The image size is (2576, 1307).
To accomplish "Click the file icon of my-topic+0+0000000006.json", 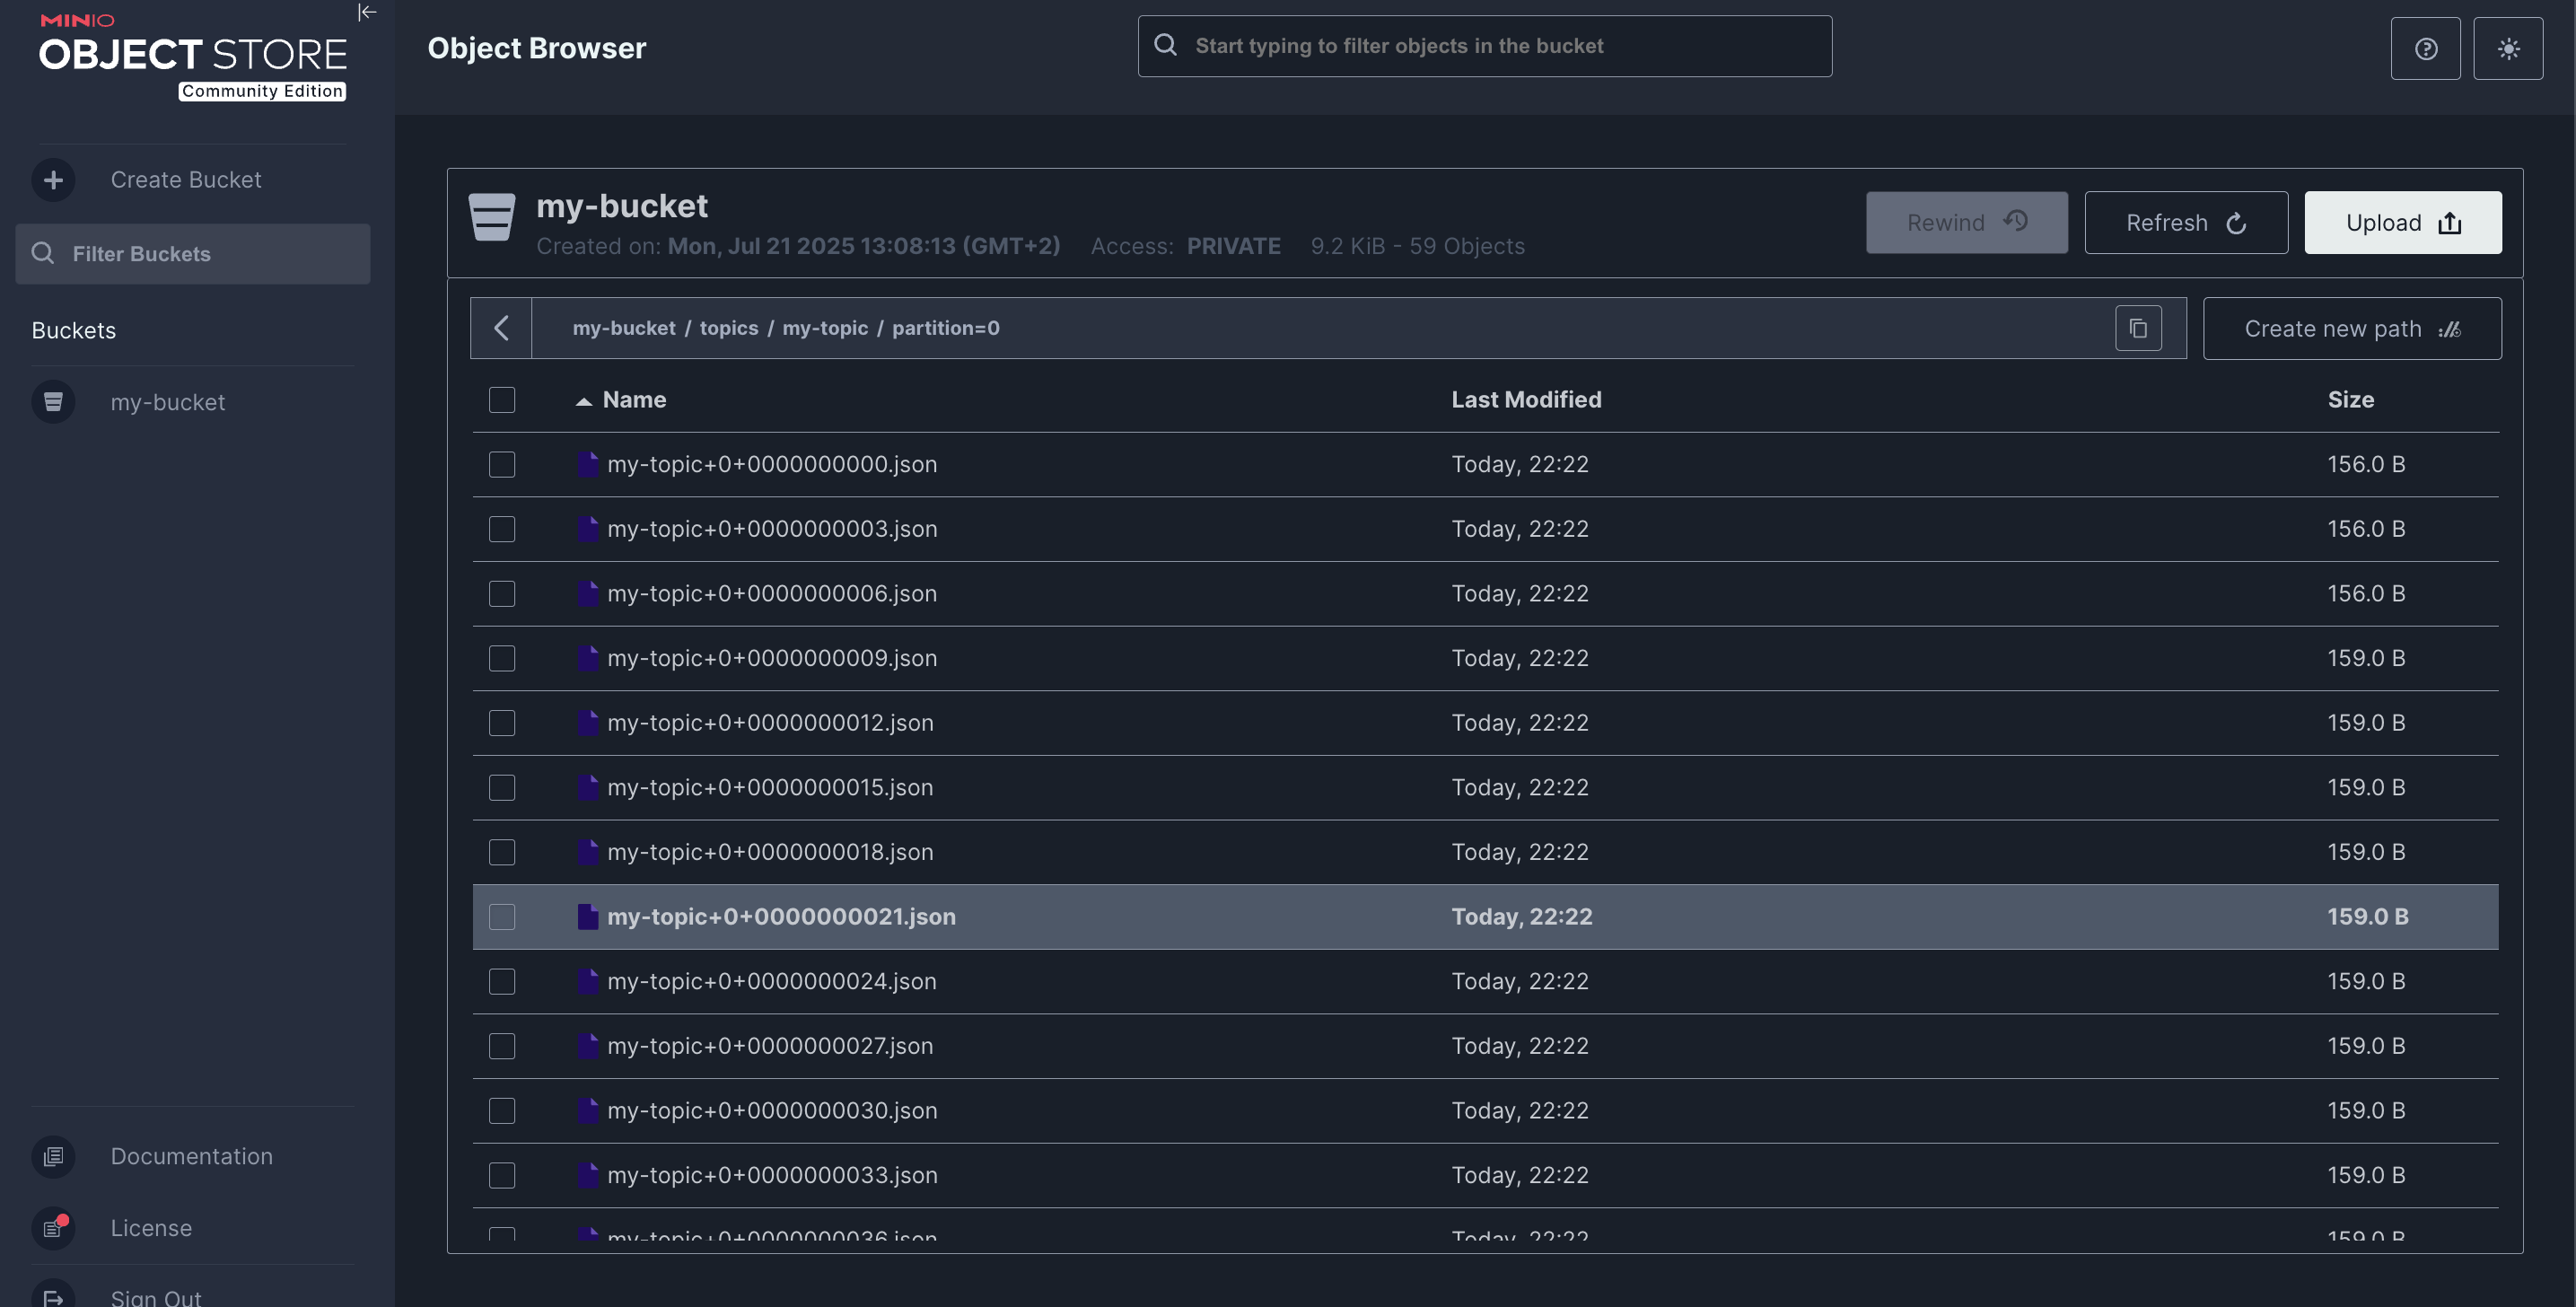I will tap(588, 593).
